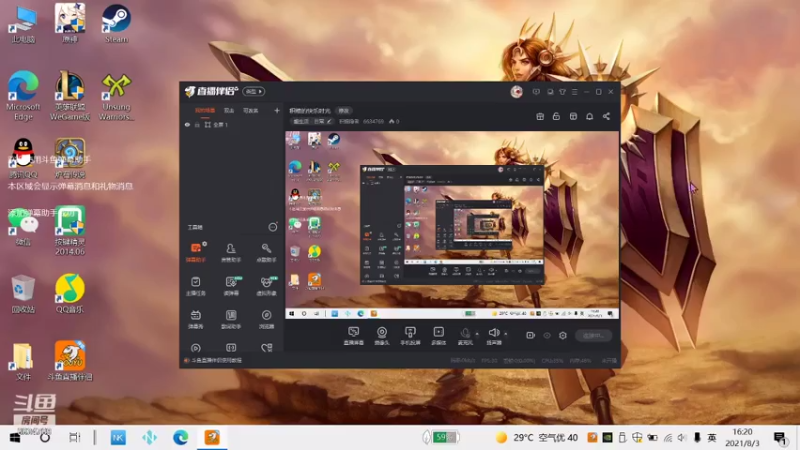Image resolution: width=800 pixels, height=450 pixels.
Task: Add a screen capture source (直播屏幕)
Action: (354, 336)
